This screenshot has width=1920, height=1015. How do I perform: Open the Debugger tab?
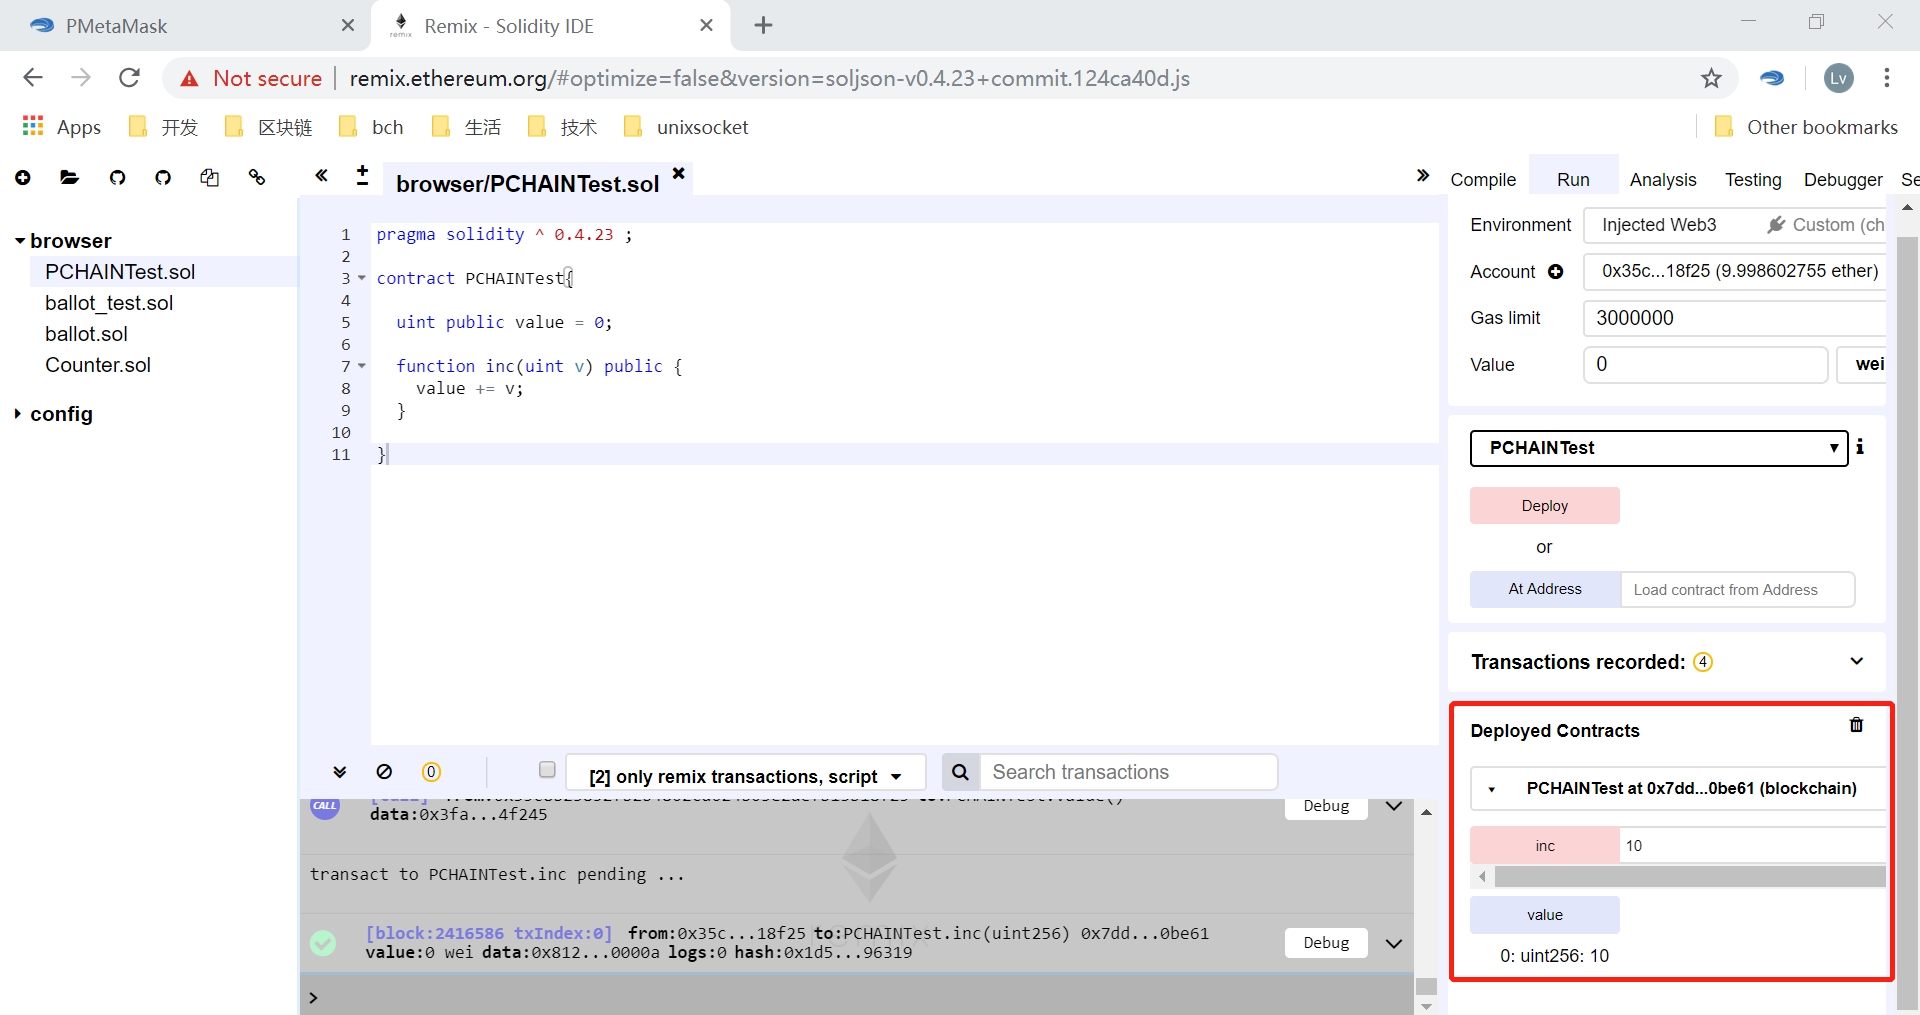pos(1842,180)
